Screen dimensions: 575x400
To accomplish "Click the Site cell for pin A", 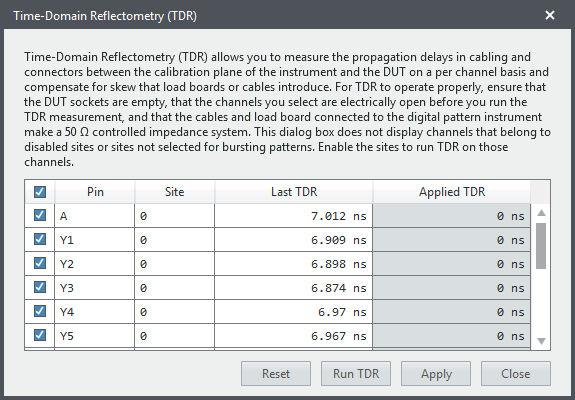I will [175, 216].
